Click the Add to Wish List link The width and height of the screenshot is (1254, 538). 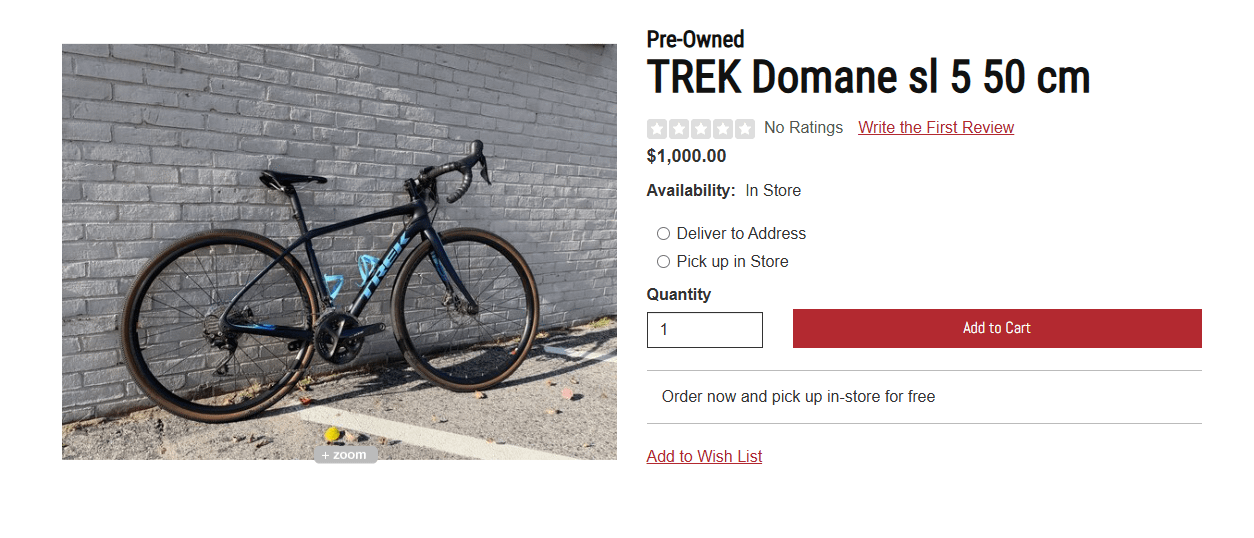(704, 457)
